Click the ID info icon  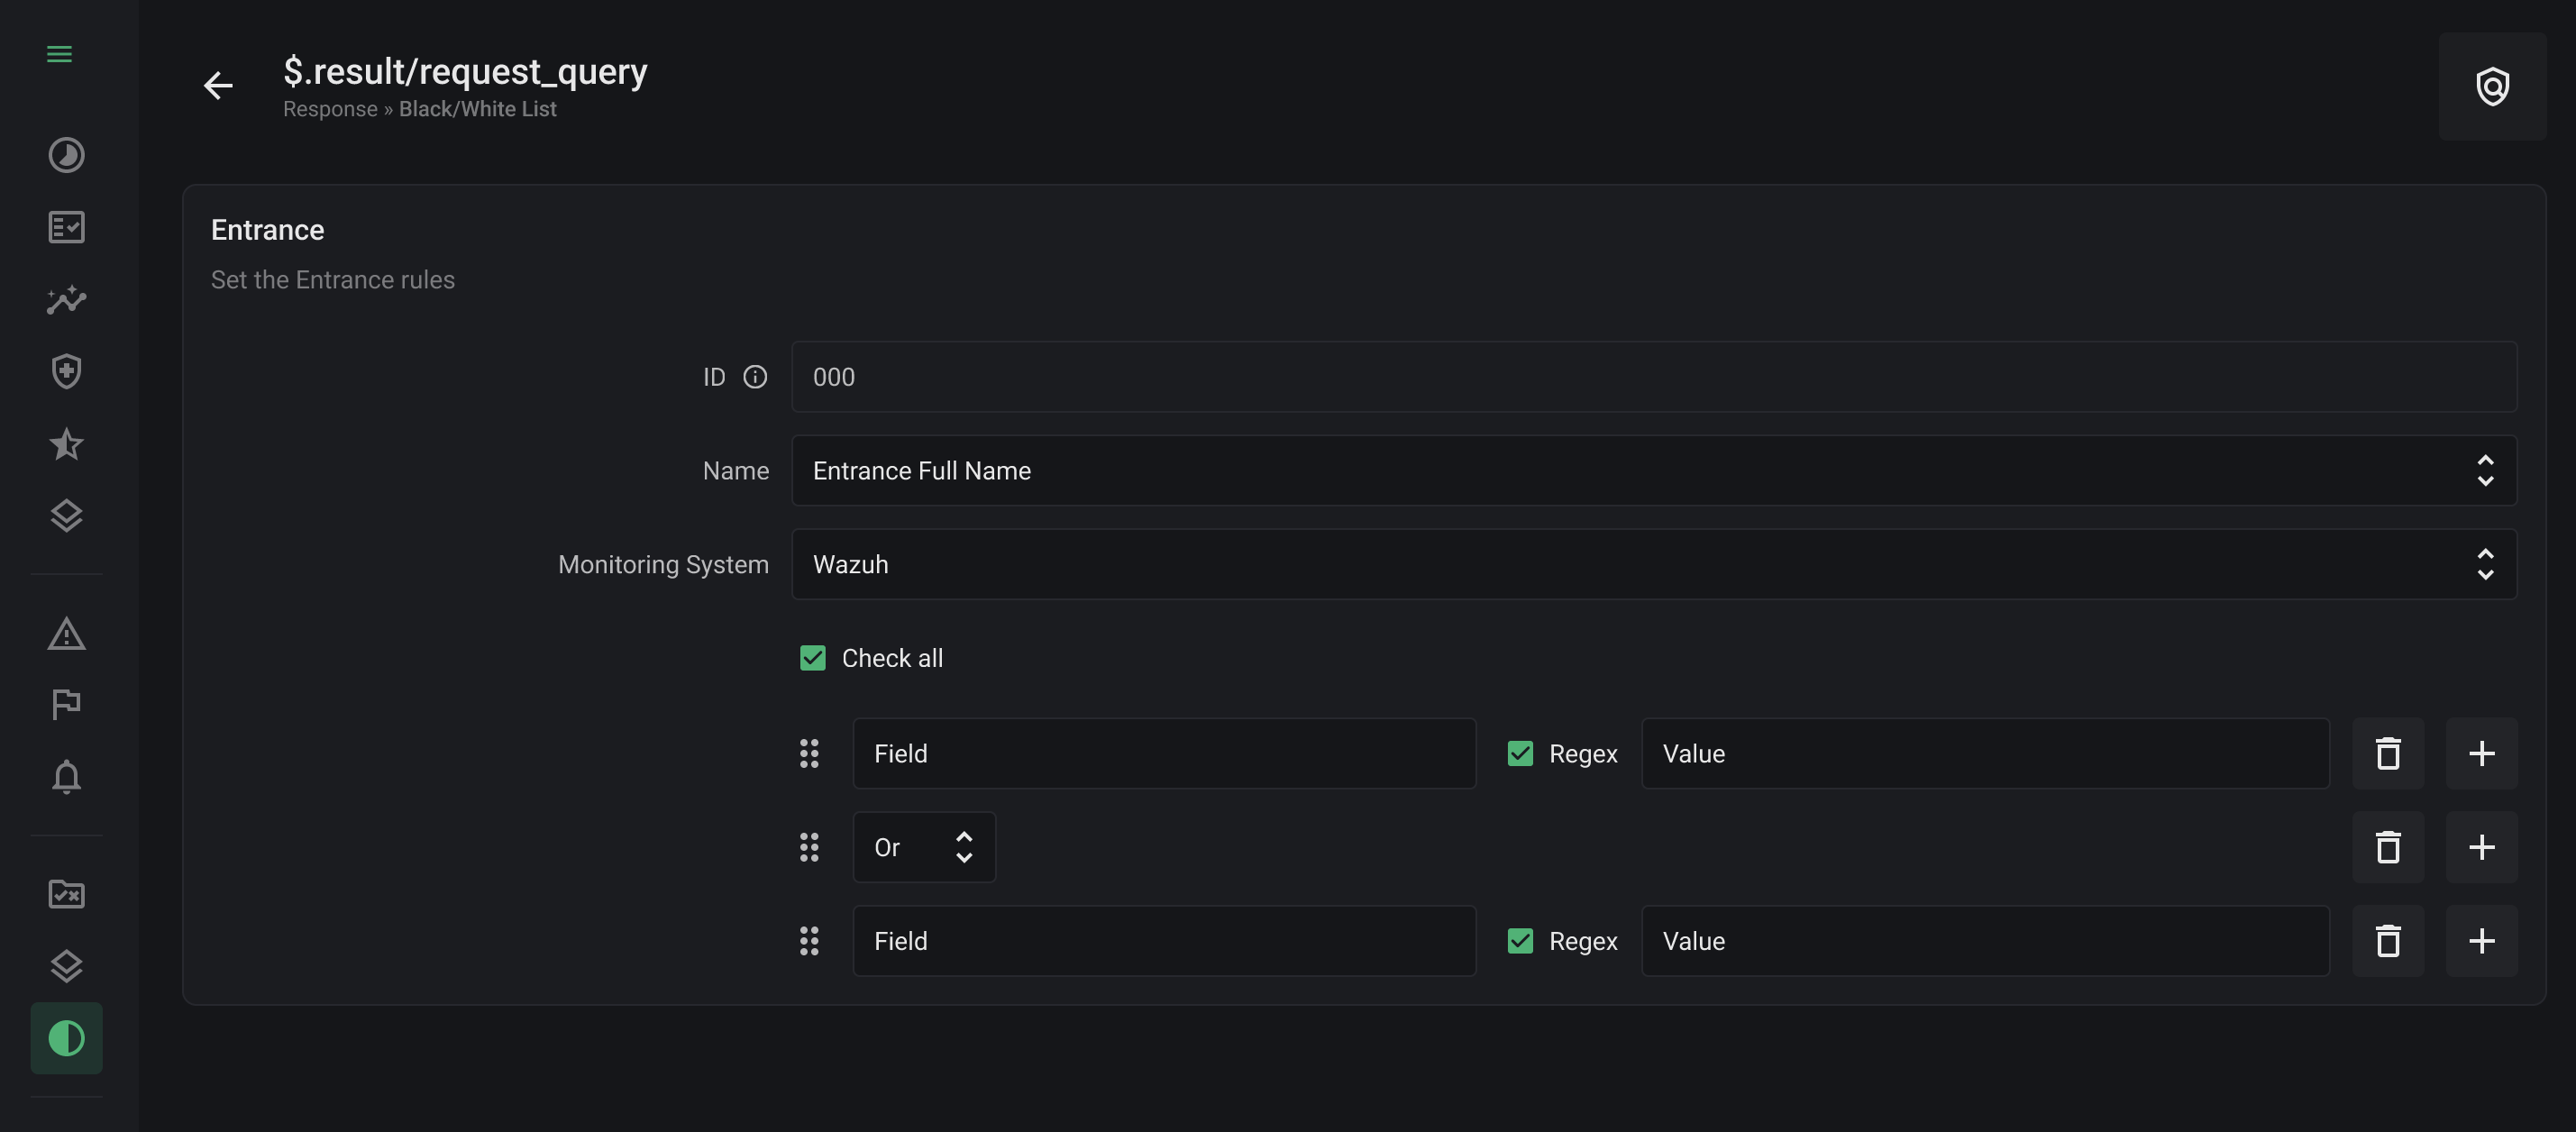click(x=755, y=377)
